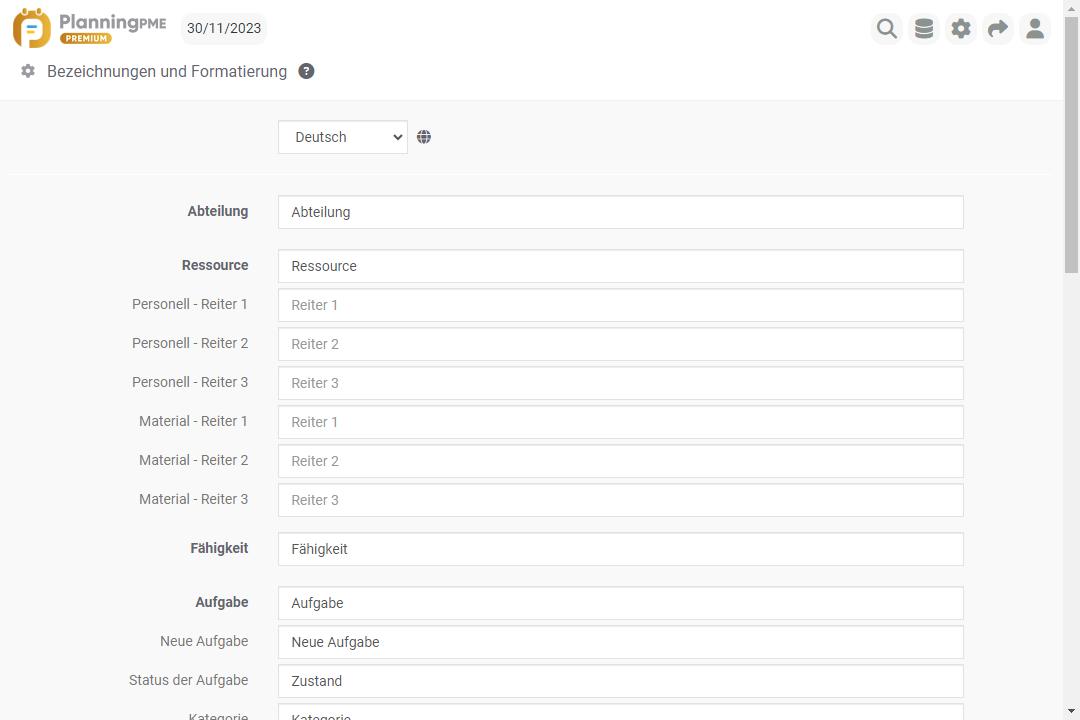Click the gear icon beside page title
The width and height of the screenshot is (1080, 720).
pos(28,71)
